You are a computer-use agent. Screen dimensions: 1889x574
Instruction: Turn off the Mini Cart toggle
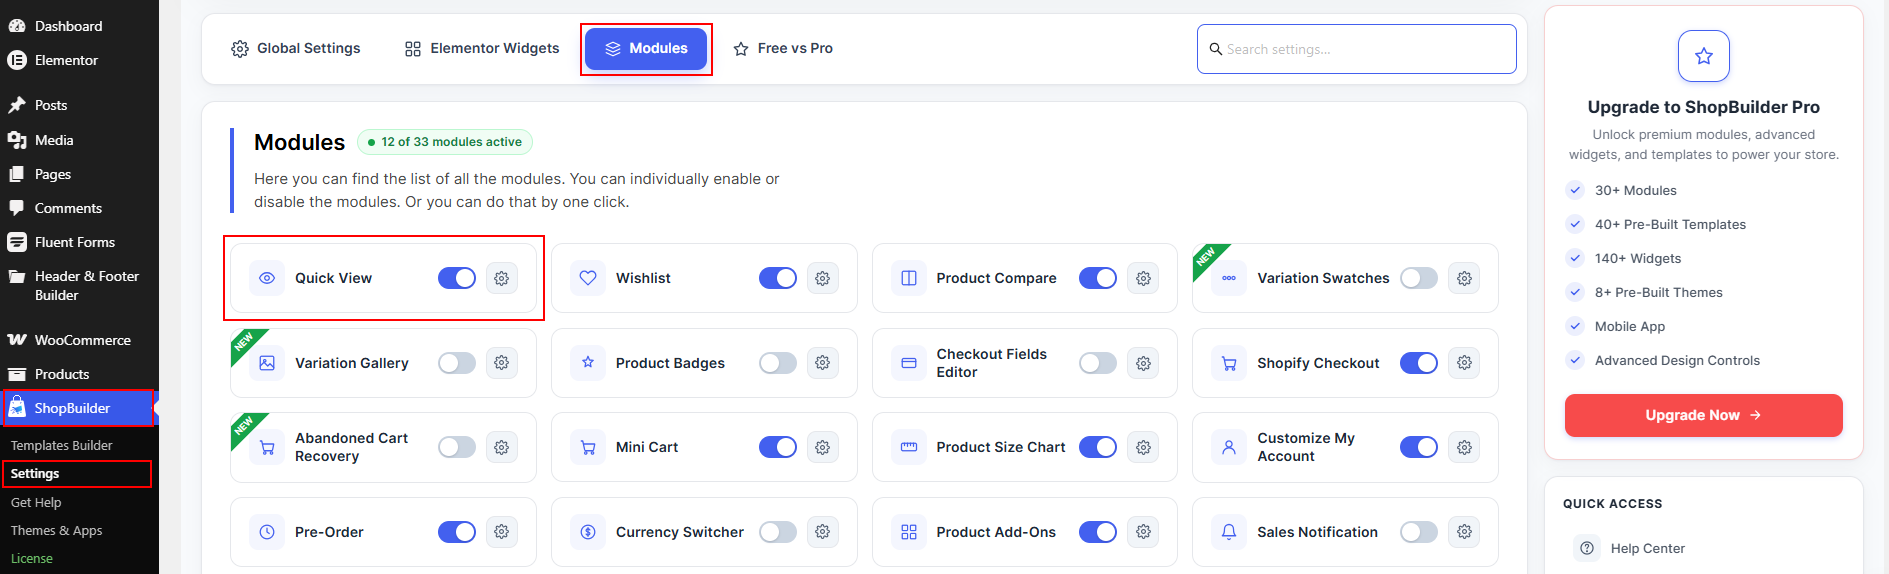click(778, 447)
